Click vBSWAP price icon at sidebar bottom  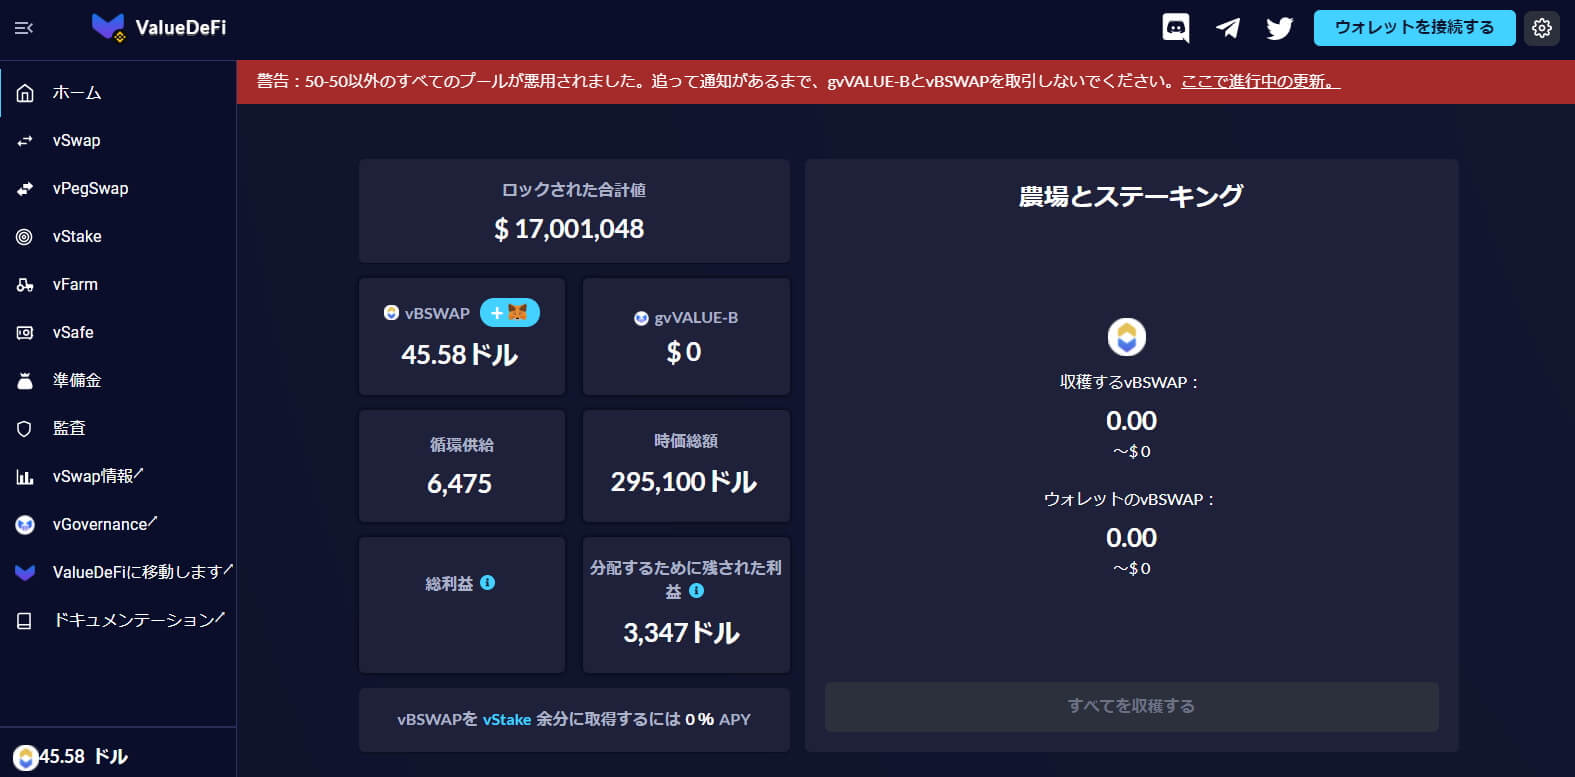(26, 757)
